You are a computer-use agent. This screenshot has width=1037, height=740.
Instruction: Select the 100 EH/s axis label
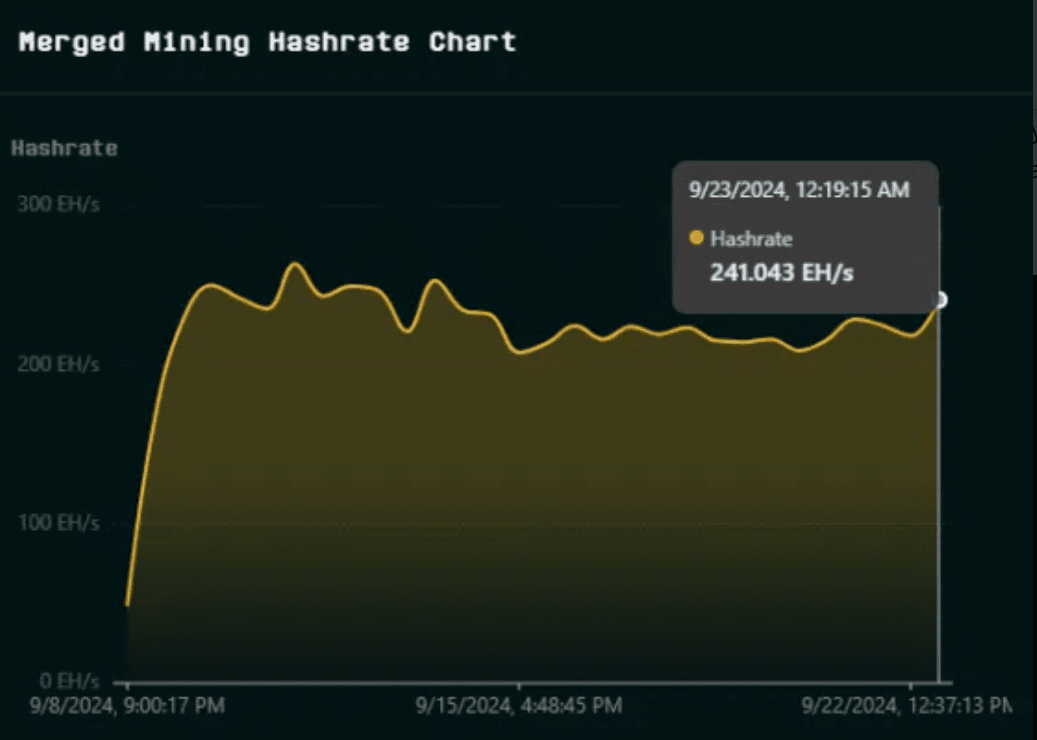58,523
